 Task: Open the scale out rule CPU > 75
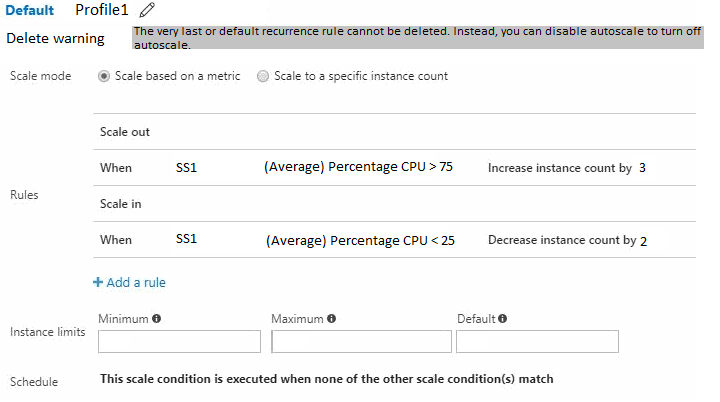[394, 167]
